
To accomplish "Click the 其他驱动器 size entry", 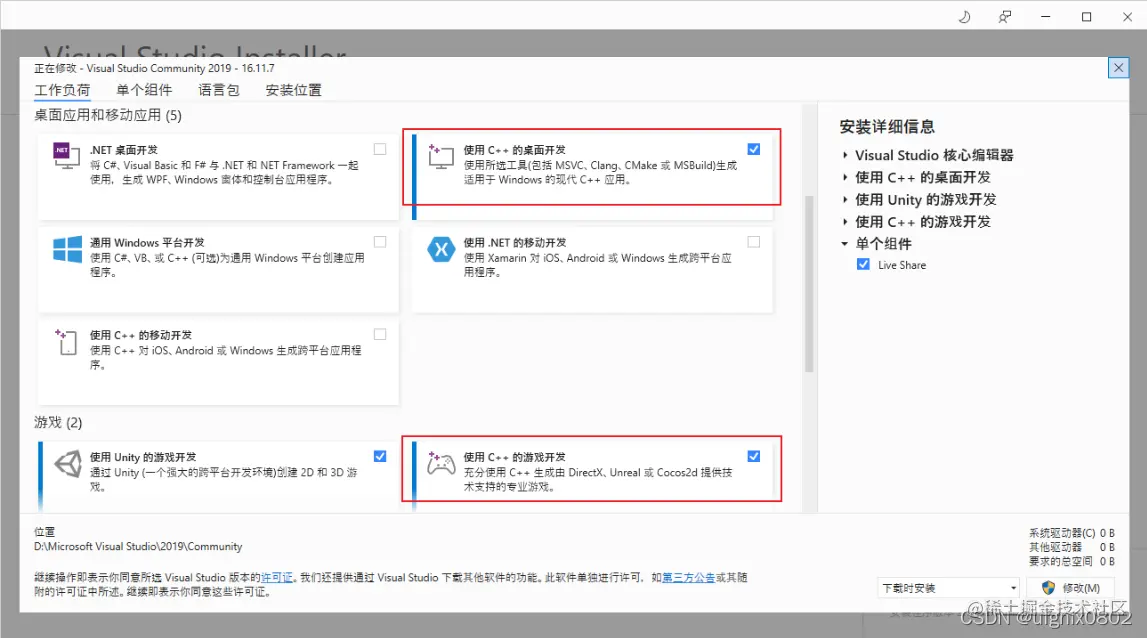I will [1072, 547].
